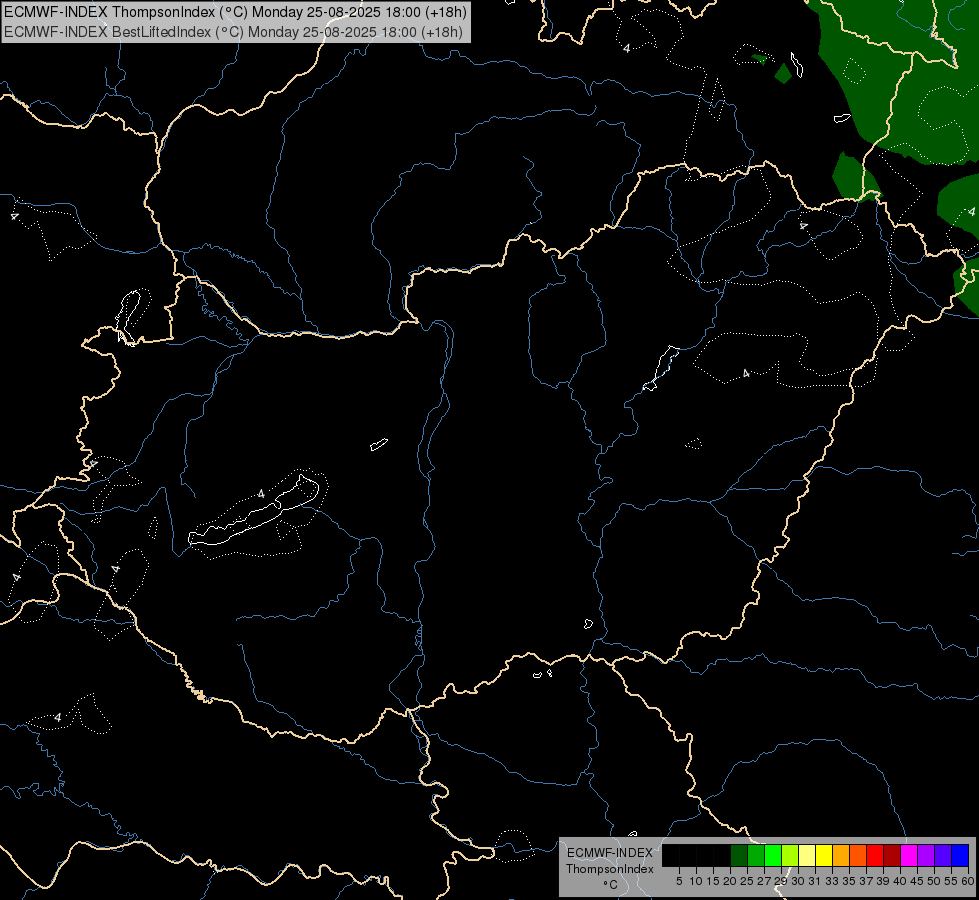Click the °C unit label in legend
979x900 pixels.
[610, 885]
